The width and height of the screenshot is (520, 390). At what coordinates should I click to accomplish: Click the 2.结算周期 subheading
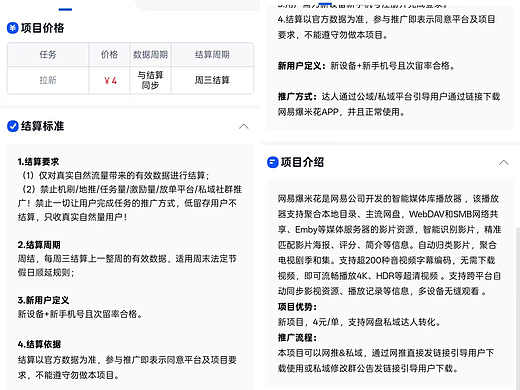39,245
